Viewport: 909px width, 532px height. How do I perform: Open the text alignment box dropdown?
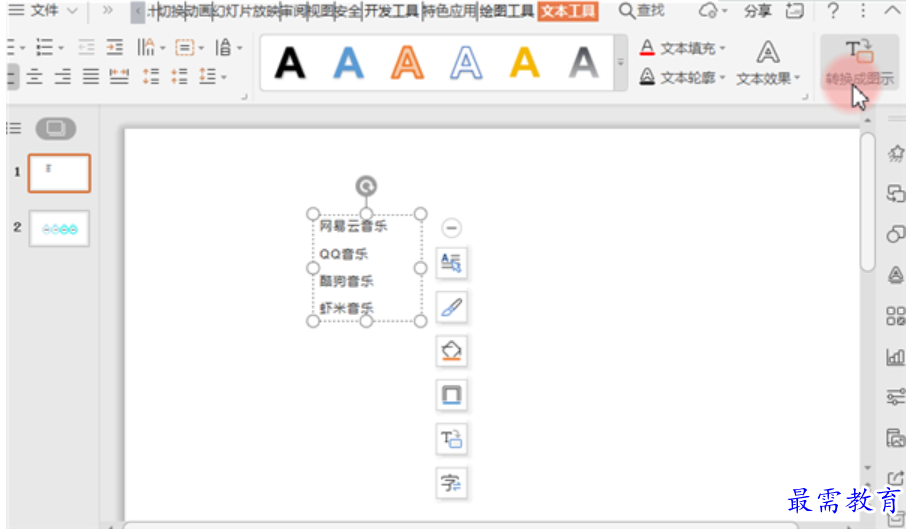190,48
